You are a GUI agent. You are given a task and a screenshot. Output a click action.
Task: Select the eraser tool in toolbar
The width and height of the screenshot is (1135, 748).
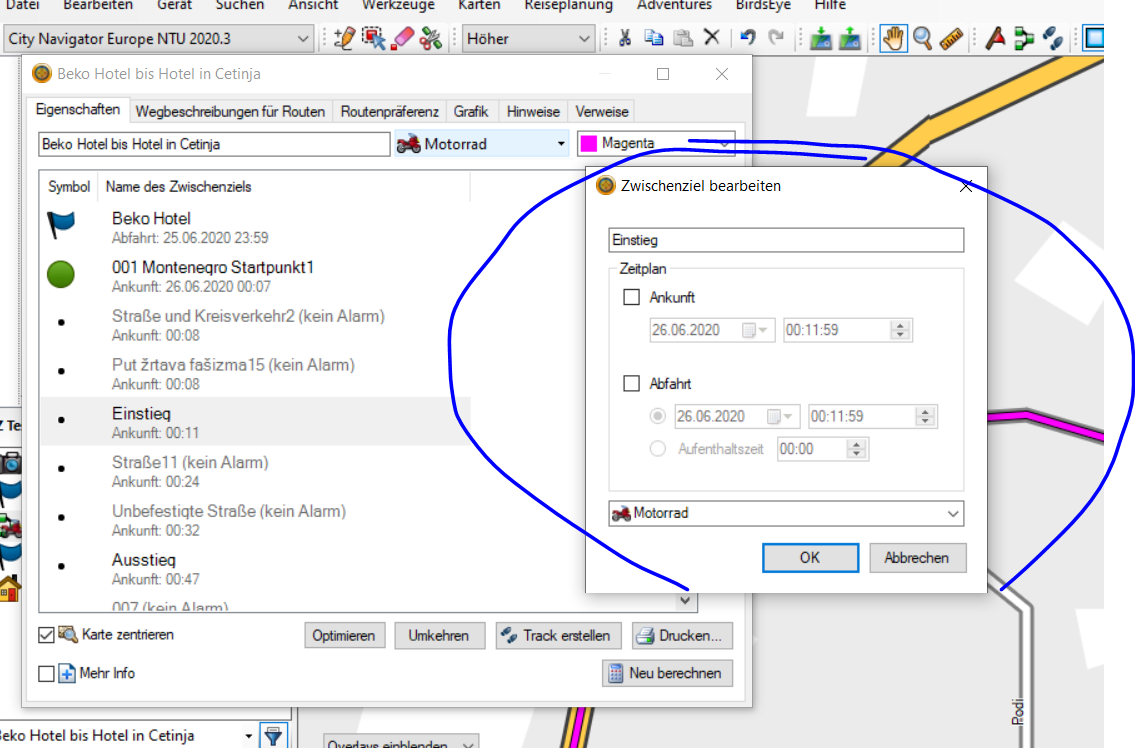[402, 39]
